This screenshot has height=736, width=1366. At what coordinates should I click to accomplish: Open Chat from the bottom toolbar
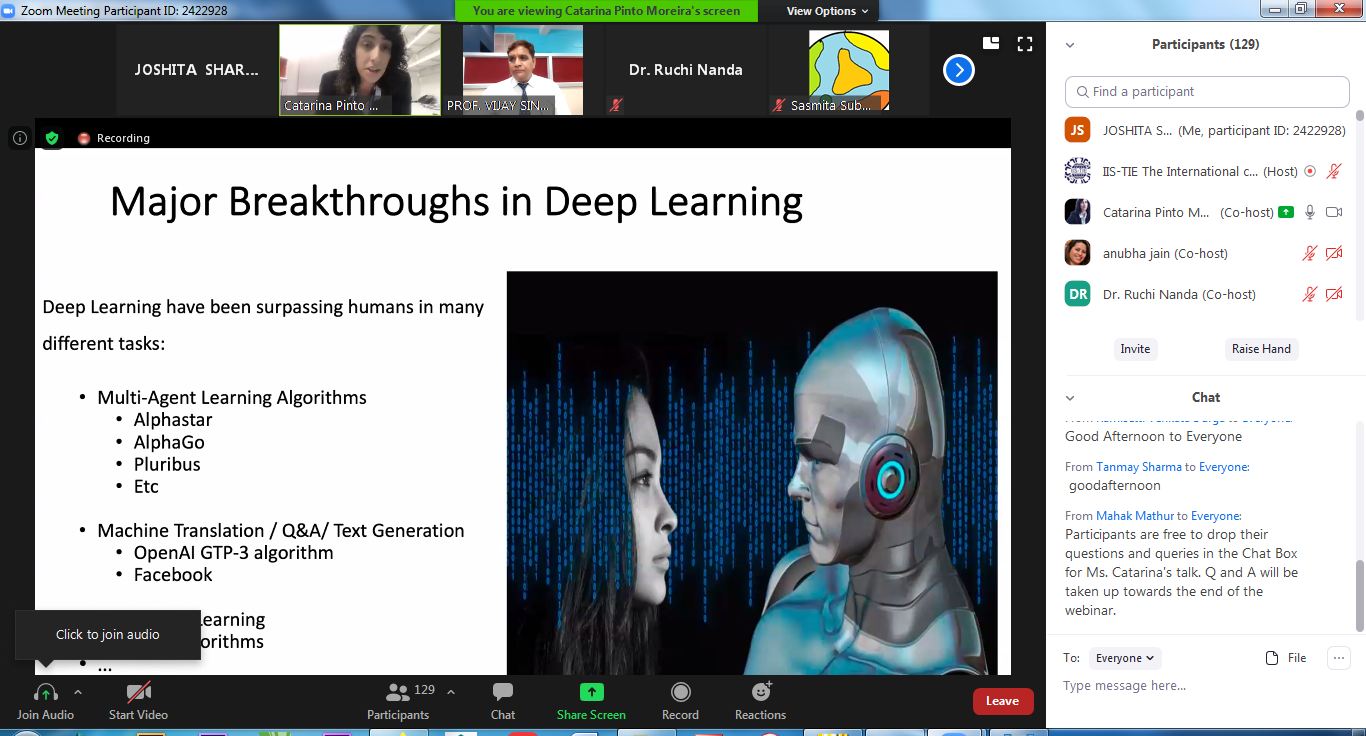pos(503,692)
